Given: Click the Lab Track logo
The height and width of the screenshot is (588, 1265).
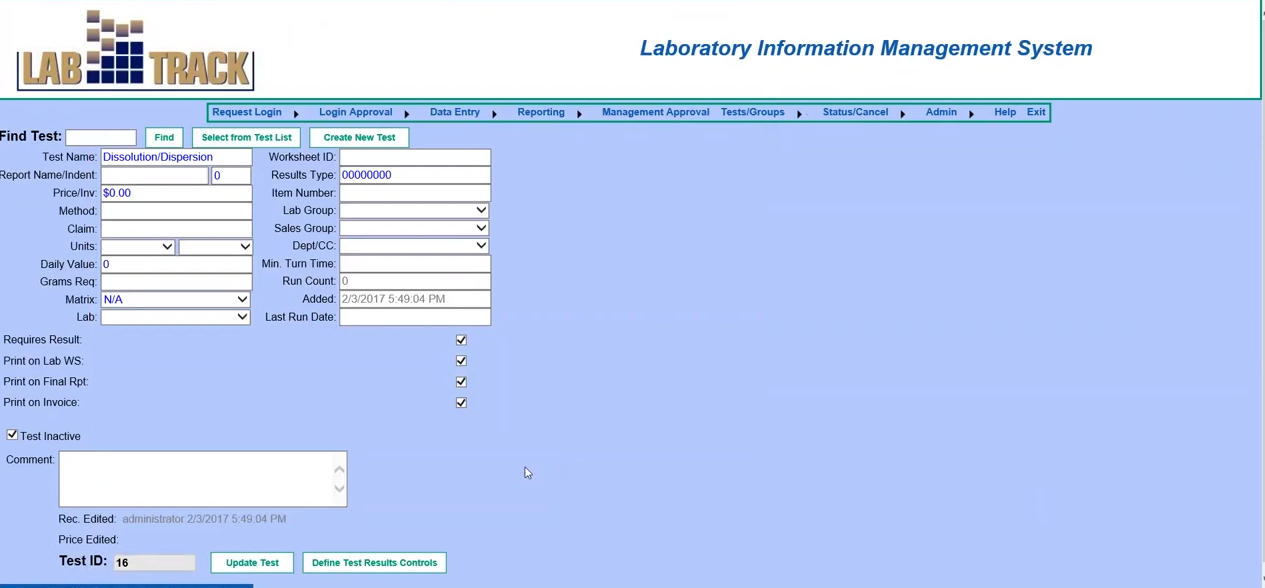Looking at the screenshot, I should click(x=134, y=48).
